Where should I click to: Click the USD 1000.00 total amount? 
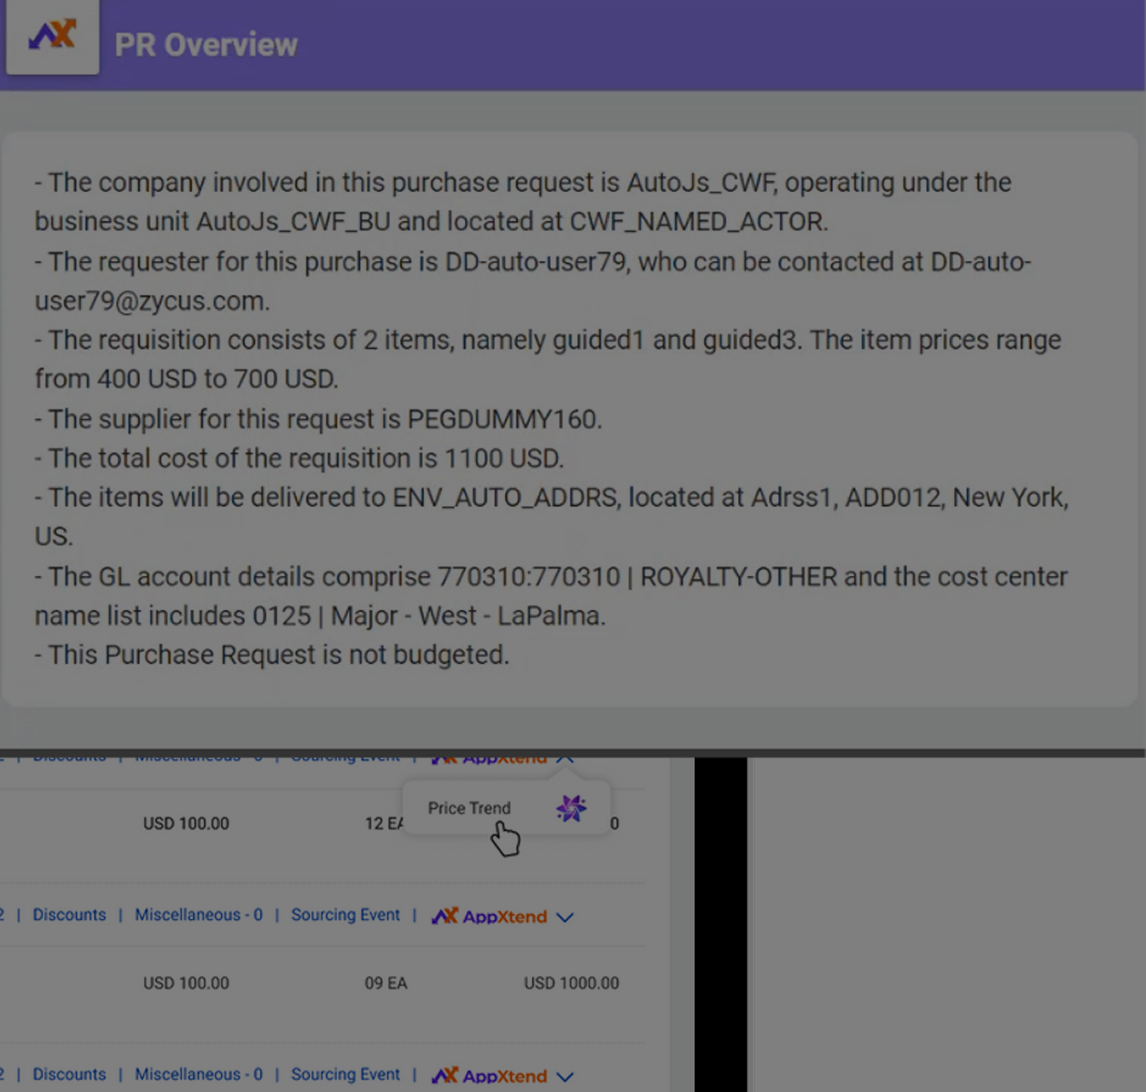coord(571,983)
